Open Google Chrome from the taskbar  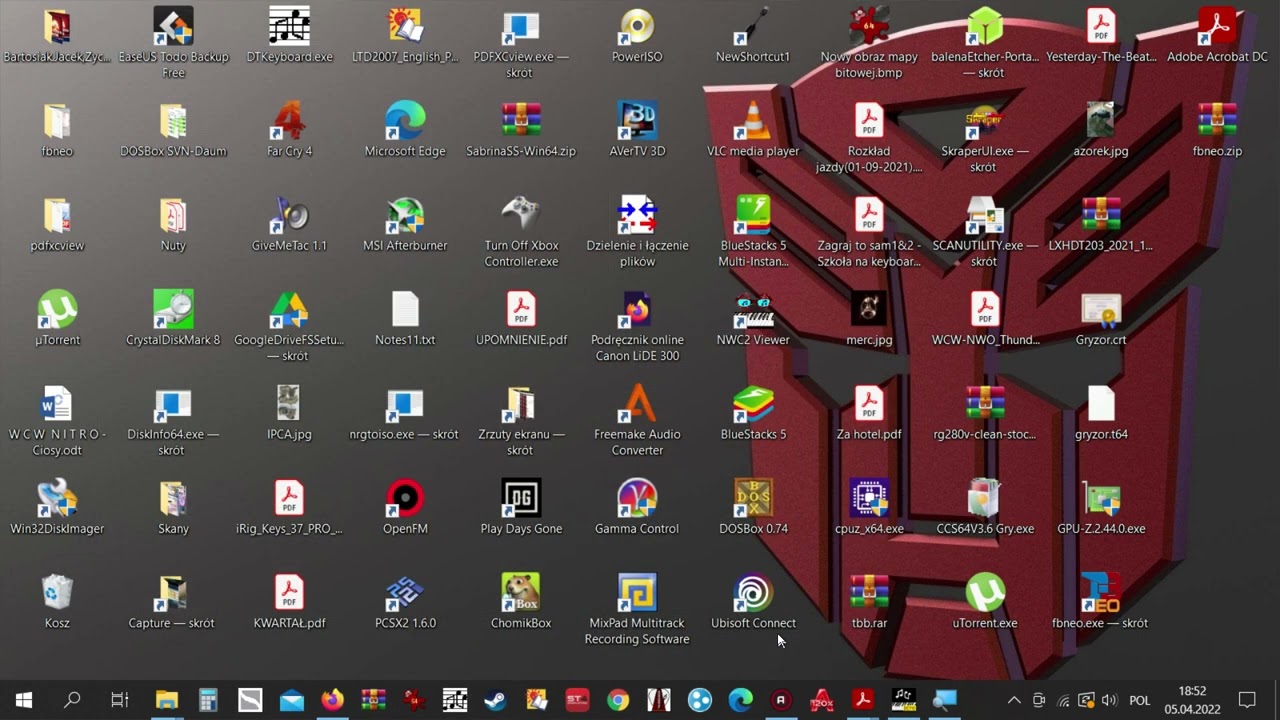click(x=618, y=700)
